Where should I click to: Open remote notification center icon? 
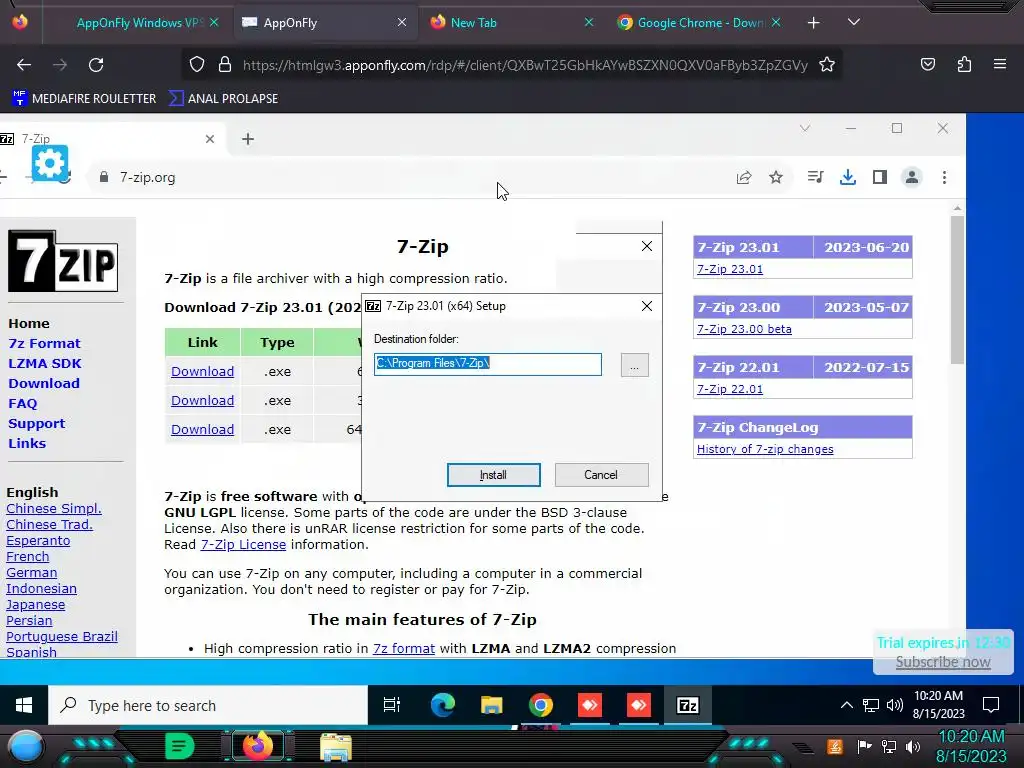[991, 705]
